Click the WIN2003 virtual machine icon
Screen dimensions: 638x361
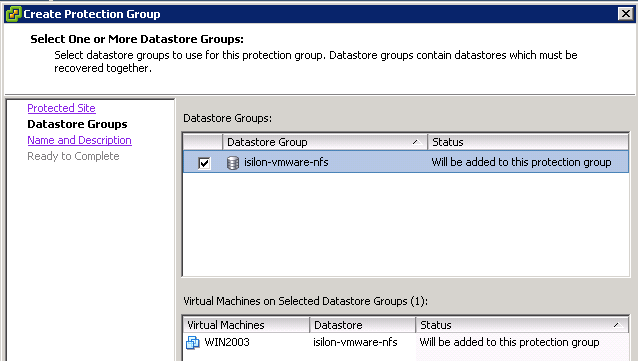point(193,342)
